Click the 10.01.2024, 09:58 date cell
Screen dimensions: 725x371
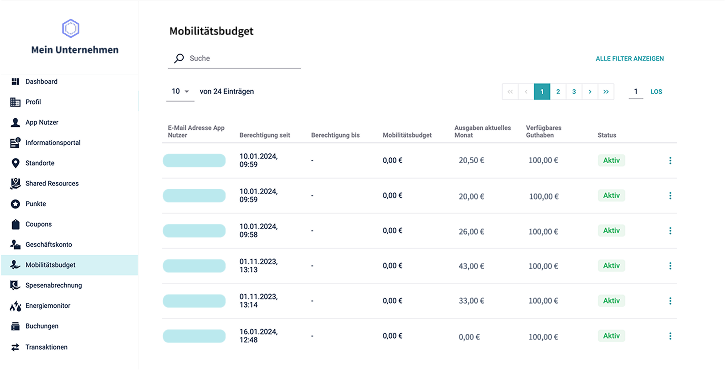[258, 230]
